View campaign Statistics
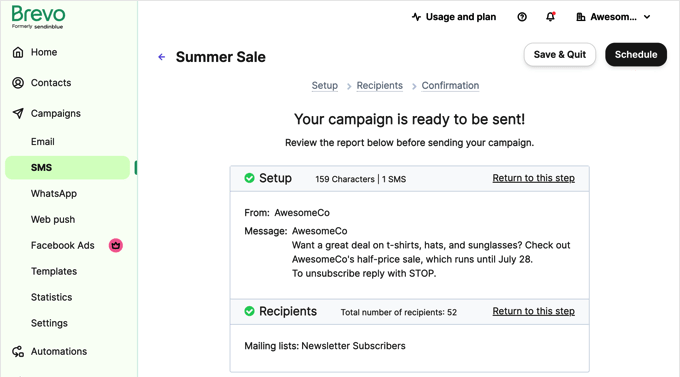The width and height of the screenshot is (680, 377). click(x=51, y=297)
